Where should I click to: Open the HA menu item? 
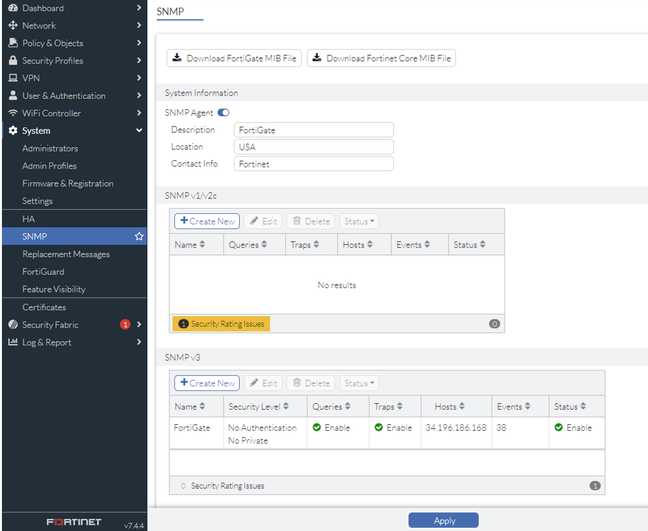click(x=29, y=219)
